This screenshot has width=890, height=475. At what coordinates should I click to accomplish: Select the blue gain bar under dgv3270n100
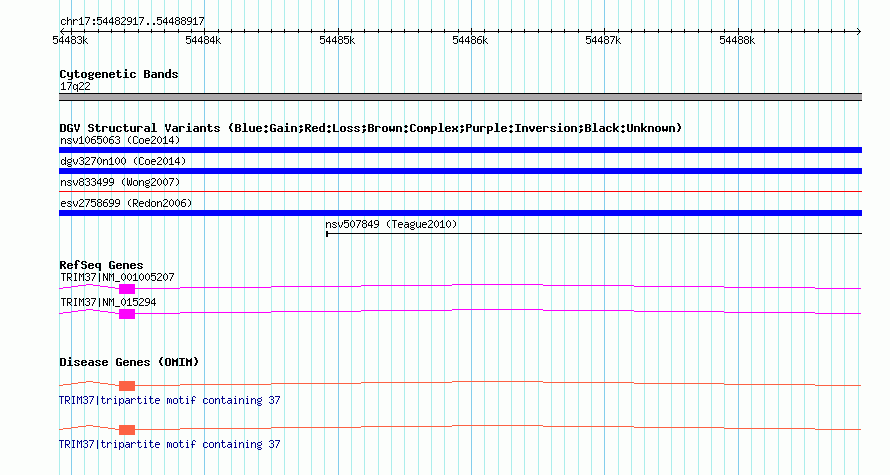460,171
